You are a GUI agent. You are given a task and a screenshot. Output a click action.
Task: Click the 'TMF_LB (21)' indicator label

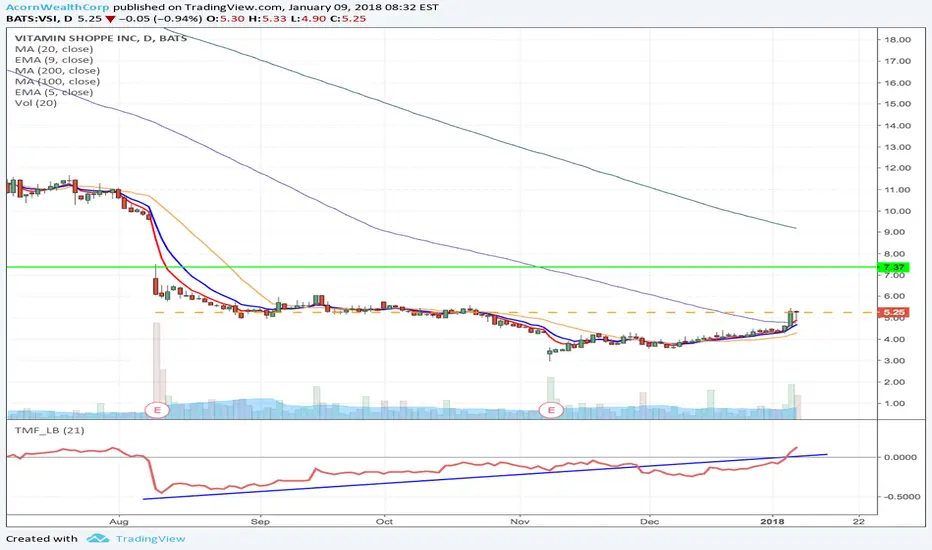49,430
